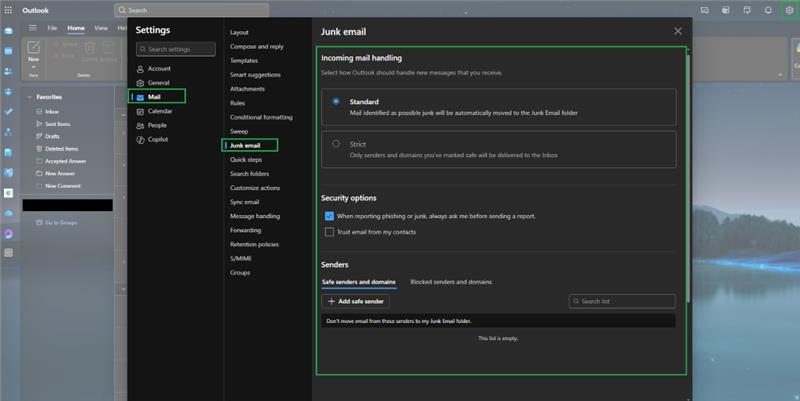Expand the New button dropdown arrow

[33, 67]
